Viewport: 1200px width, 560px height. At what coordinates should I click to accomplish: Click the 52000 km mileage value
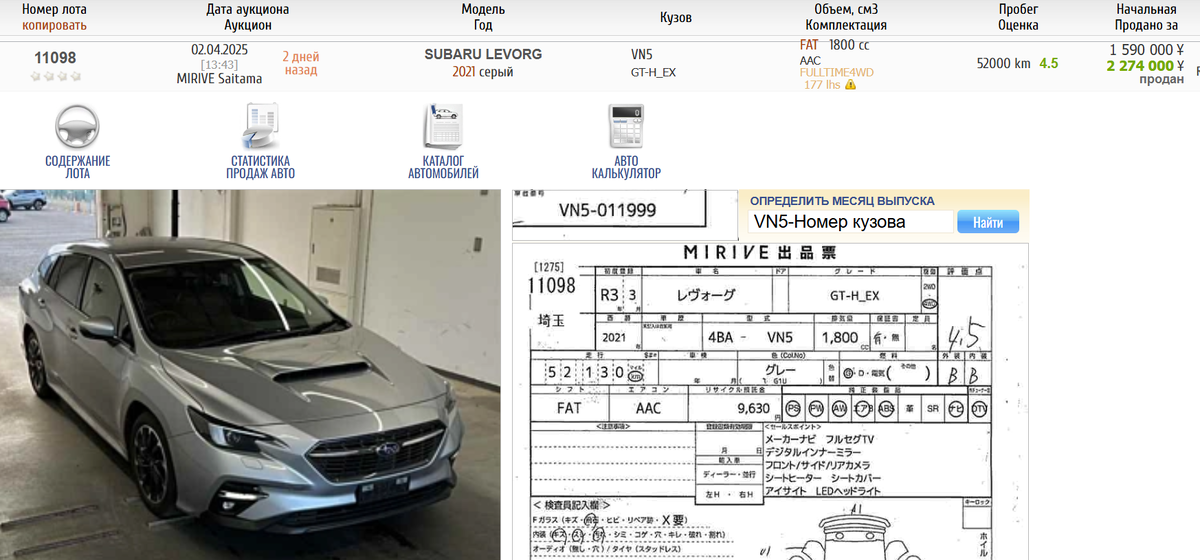(1003, 63)
